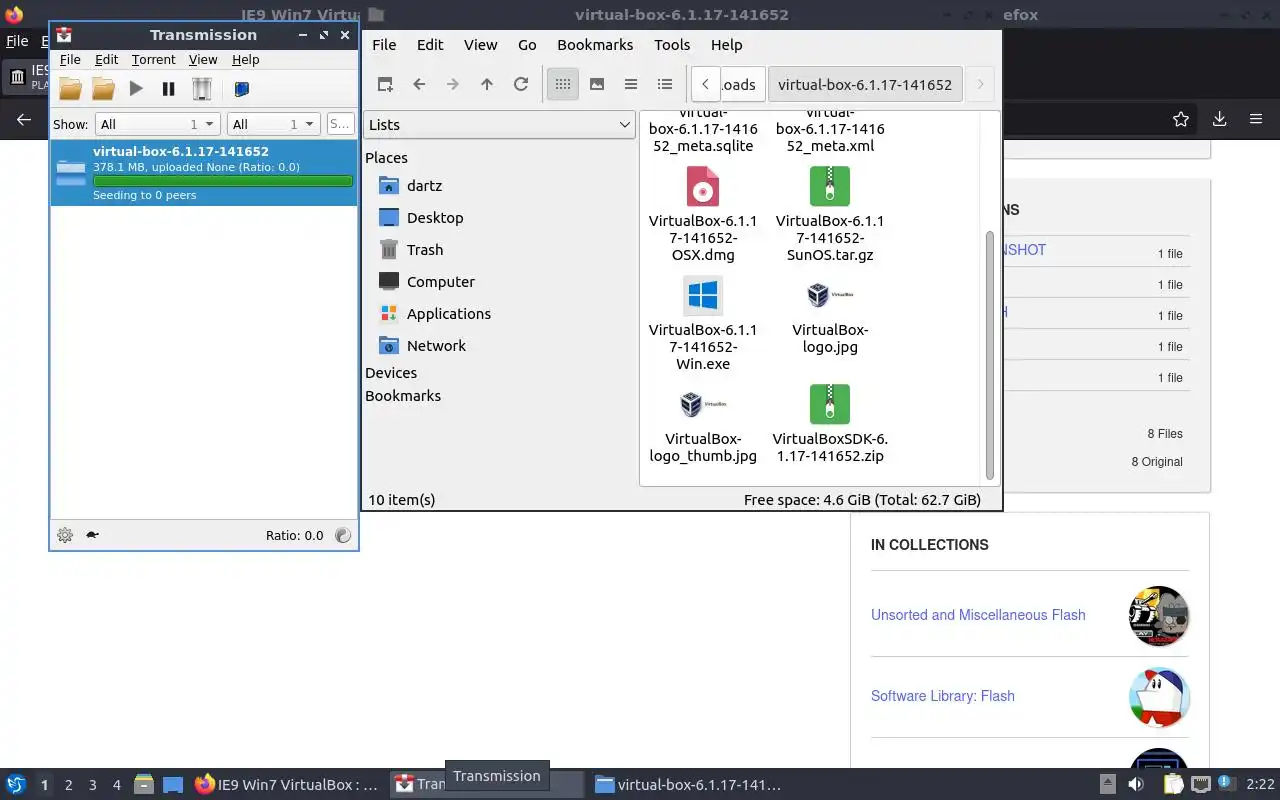Open Firefox hamburger menu

1256,119
